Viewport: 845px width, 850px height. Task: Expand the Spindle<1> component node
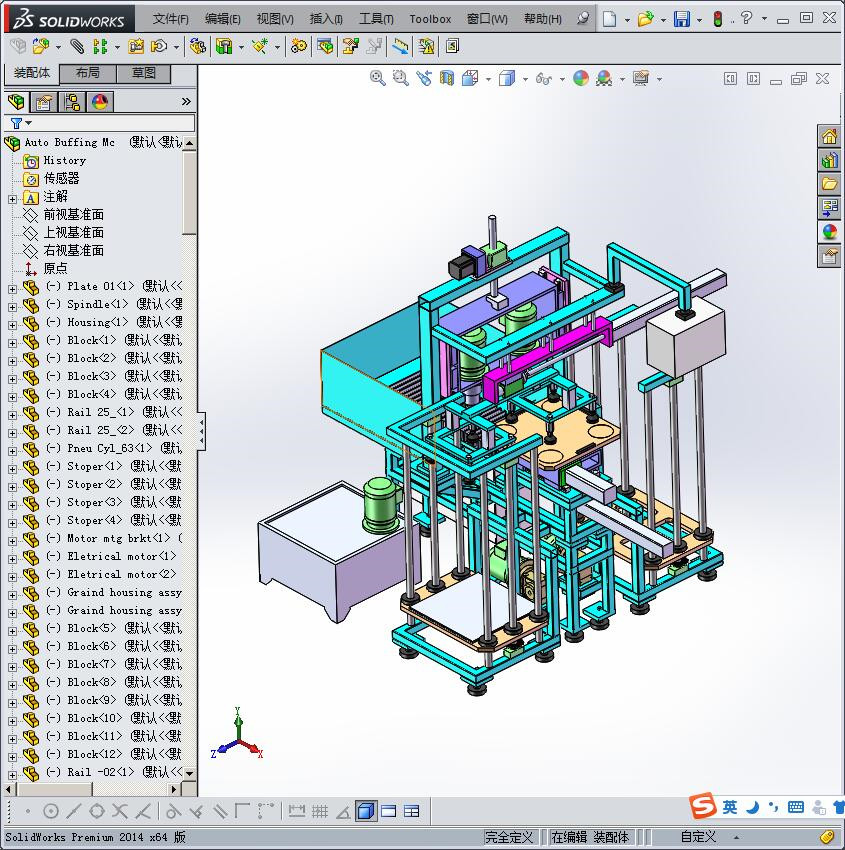coord(12,307)
